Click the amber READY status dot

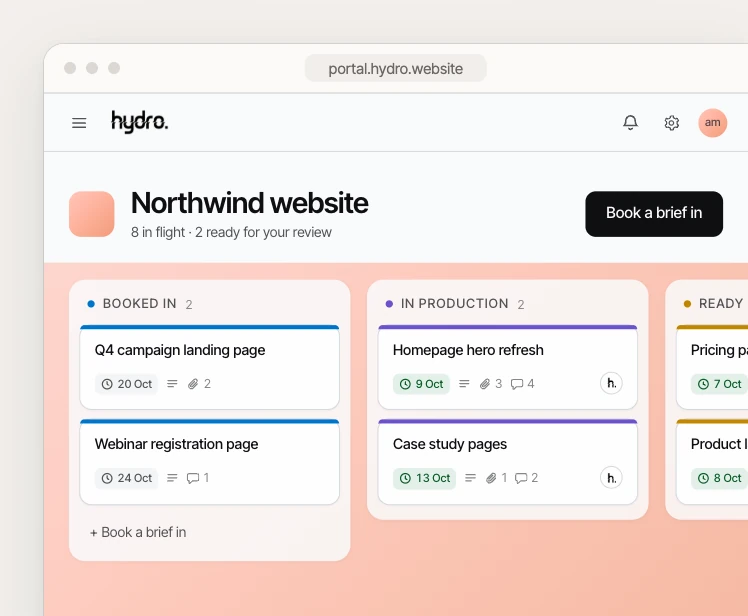tap(687, 304)
